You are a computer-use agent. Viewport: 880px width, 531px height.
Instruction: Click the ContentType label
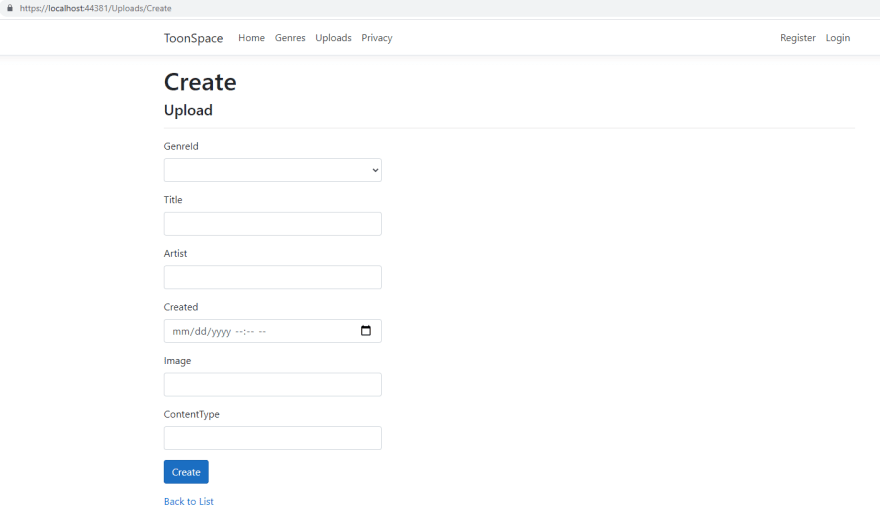(191, 414)
